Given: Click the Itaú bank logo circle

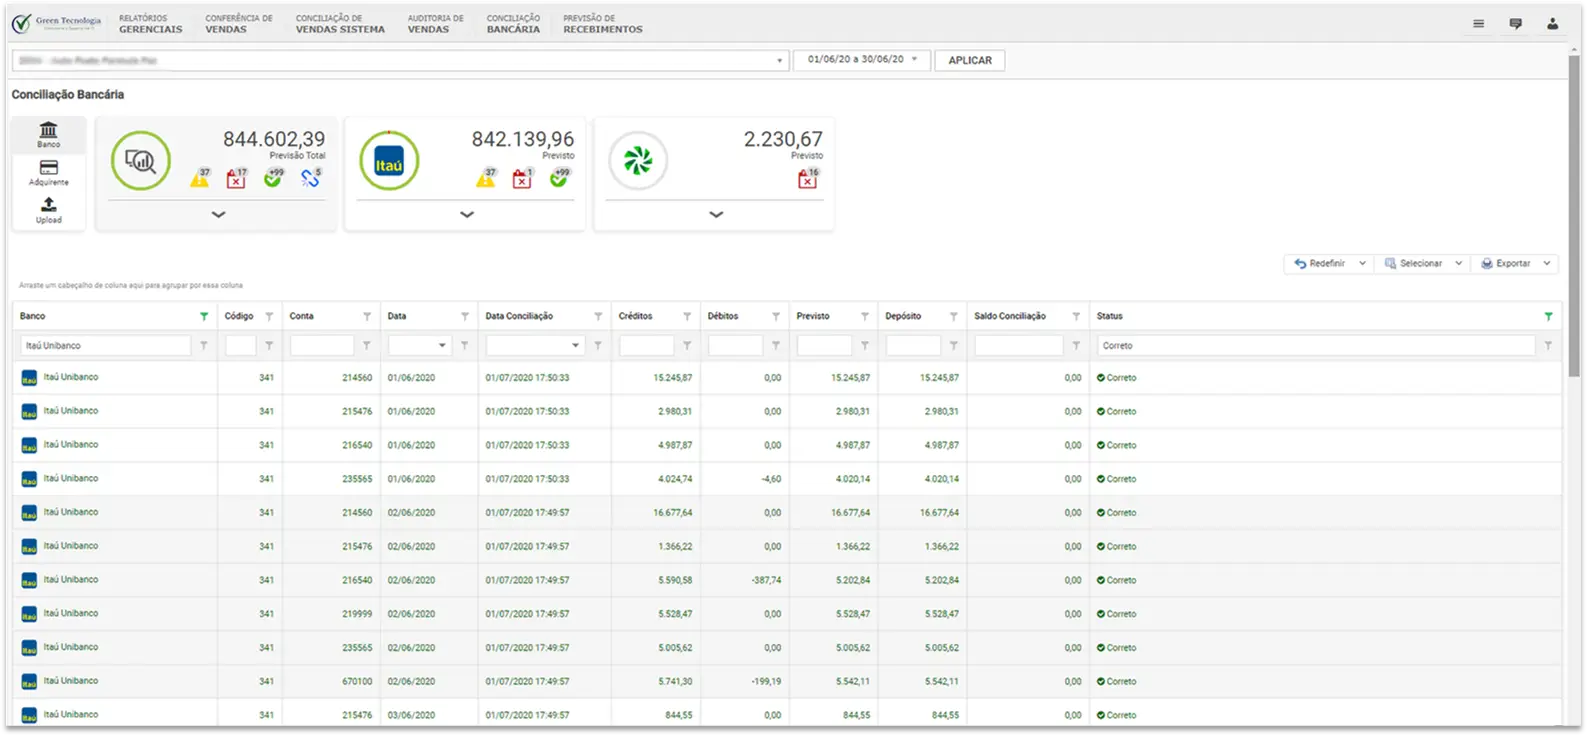Looking at the screenshot, I should (x=389, y=160).
